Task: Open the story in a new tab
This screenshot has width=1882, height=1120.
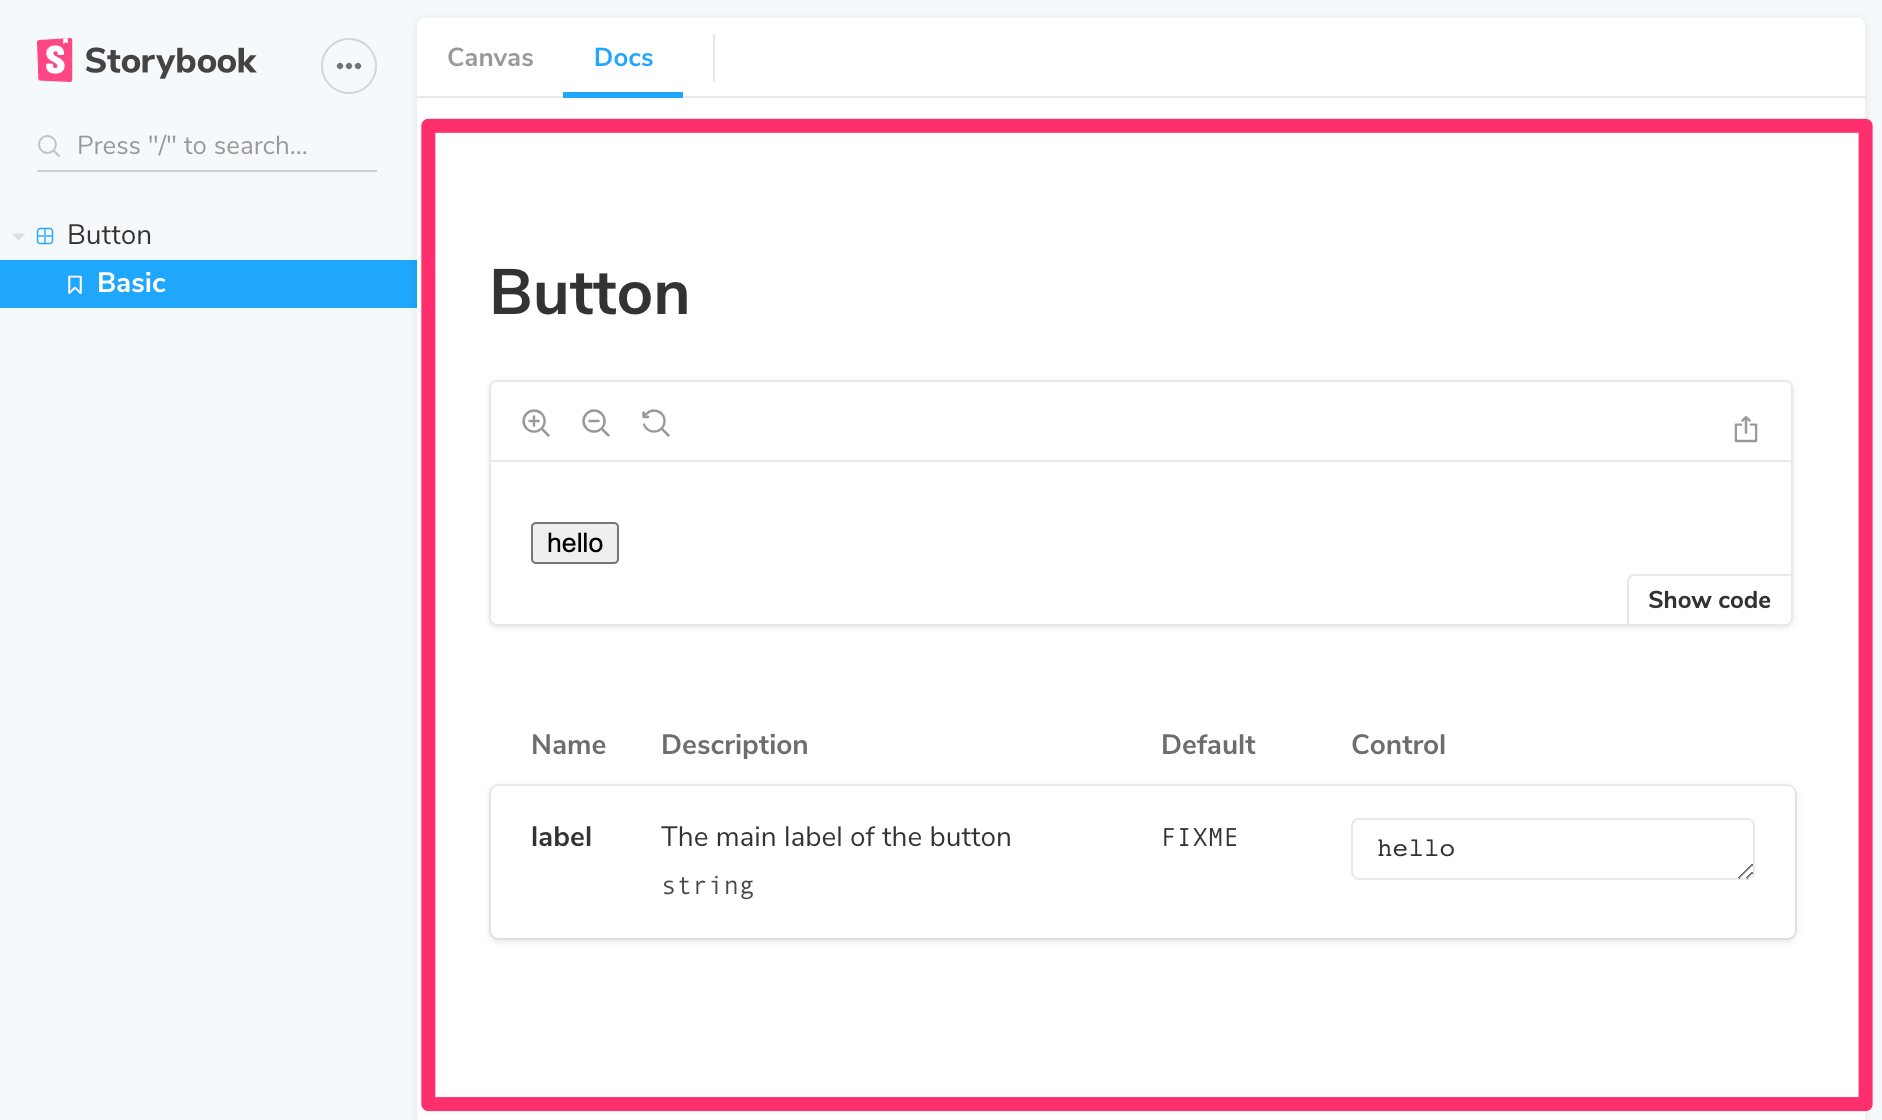Action: [1745, 429]
